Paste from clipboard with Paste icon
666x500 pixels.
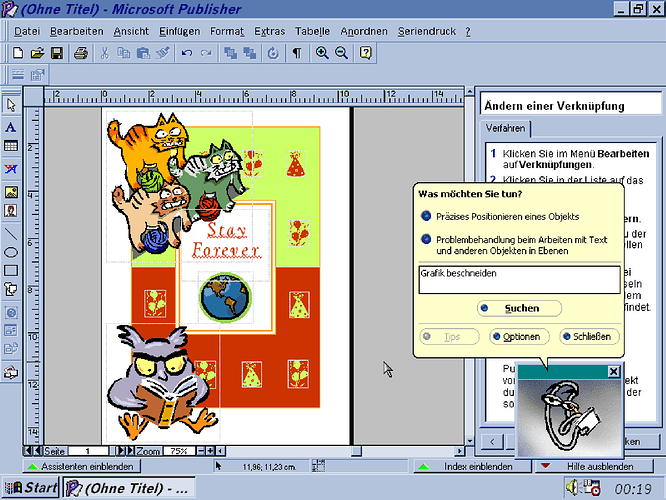click(x=144, y=53)
